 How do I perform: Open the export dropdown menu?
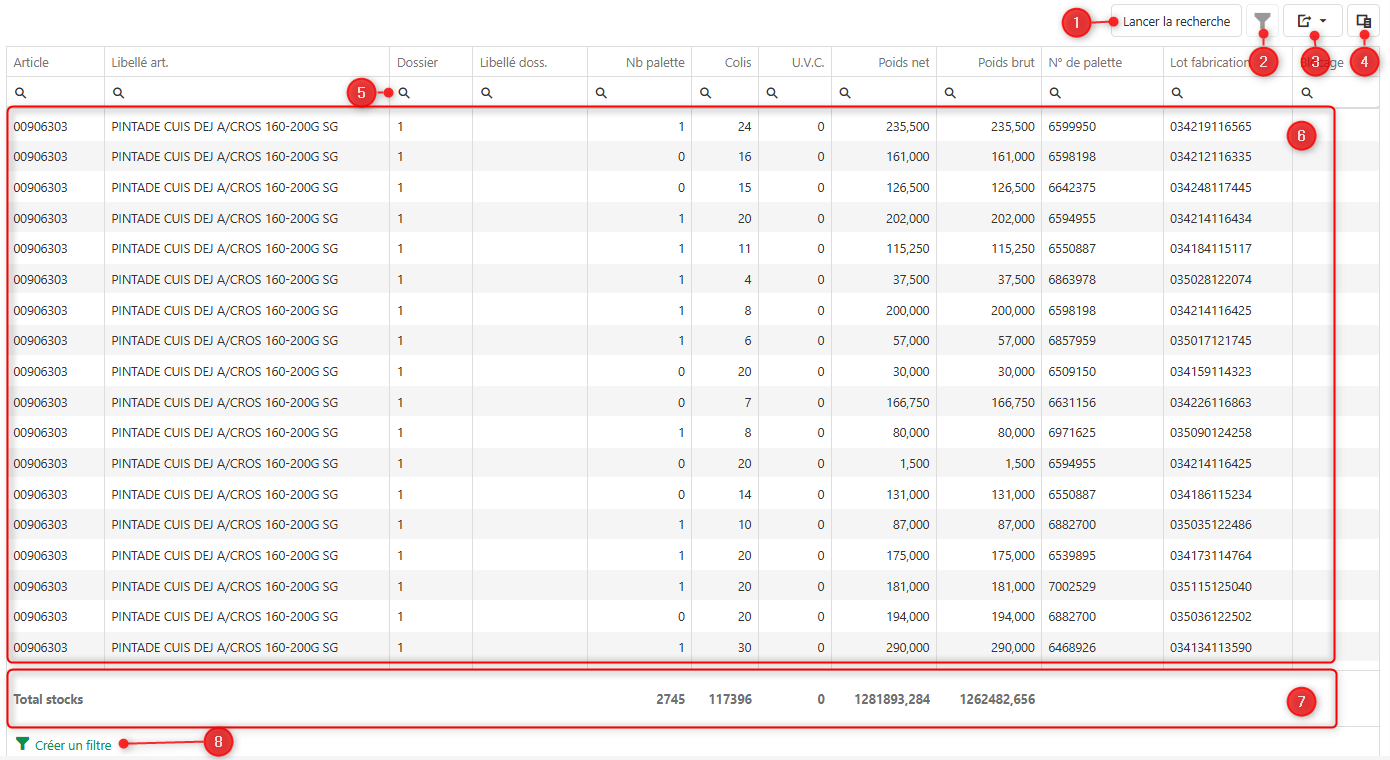point(1311,21)
